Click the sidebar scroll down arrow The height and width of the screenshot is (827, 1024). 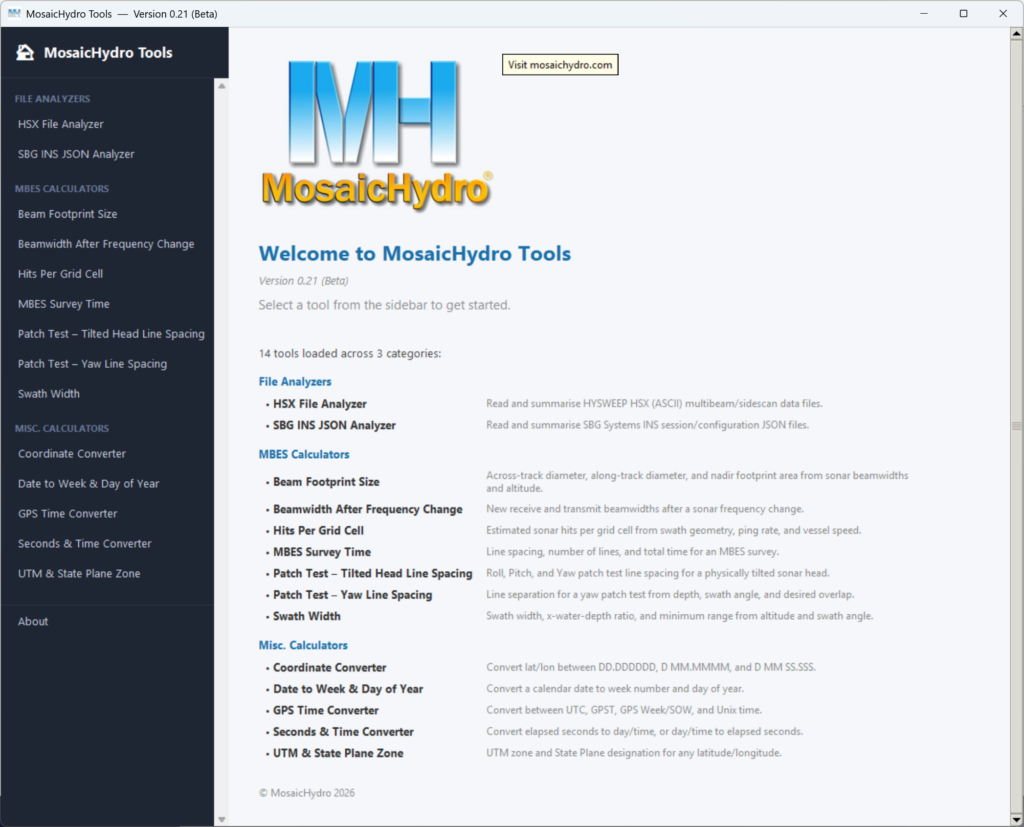pos(221,820)
